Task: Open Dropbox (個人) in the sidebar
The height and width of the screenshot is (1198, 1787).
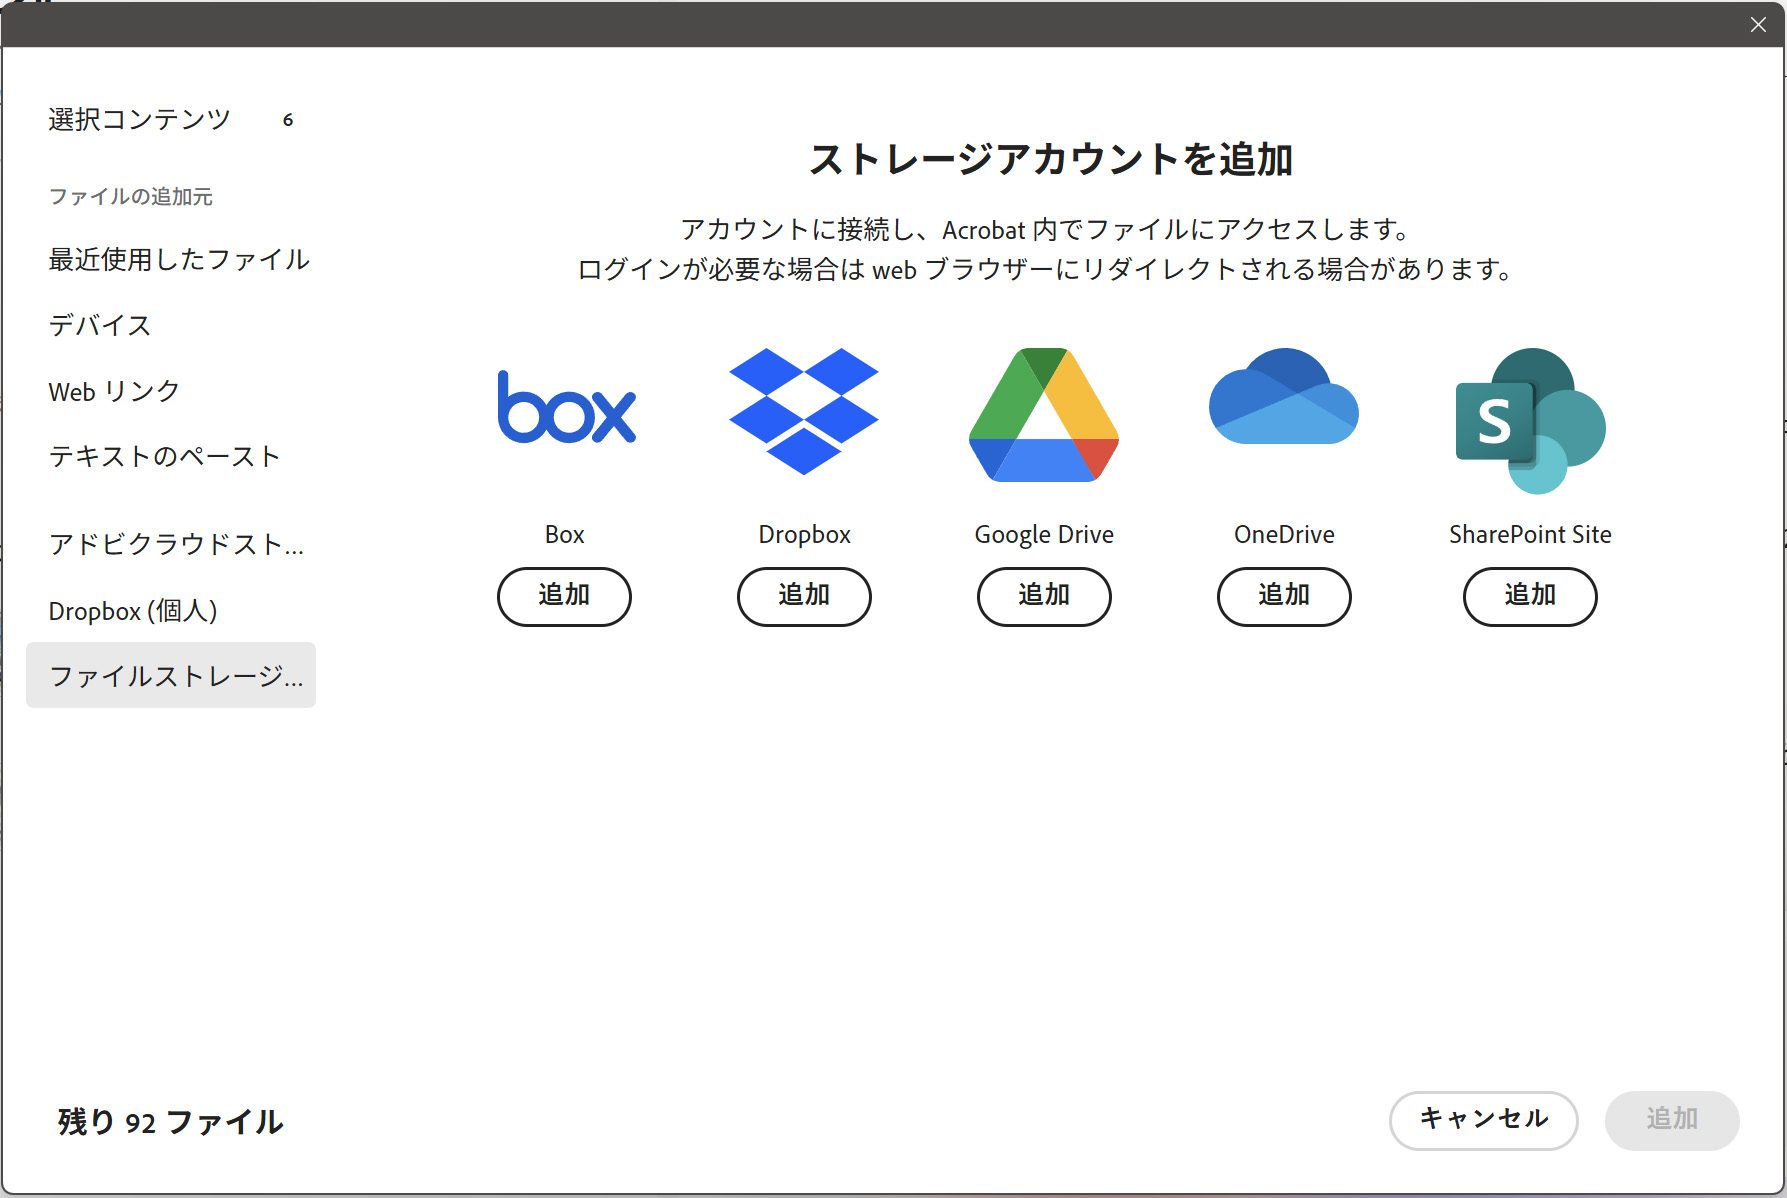Action: (133, 611)
